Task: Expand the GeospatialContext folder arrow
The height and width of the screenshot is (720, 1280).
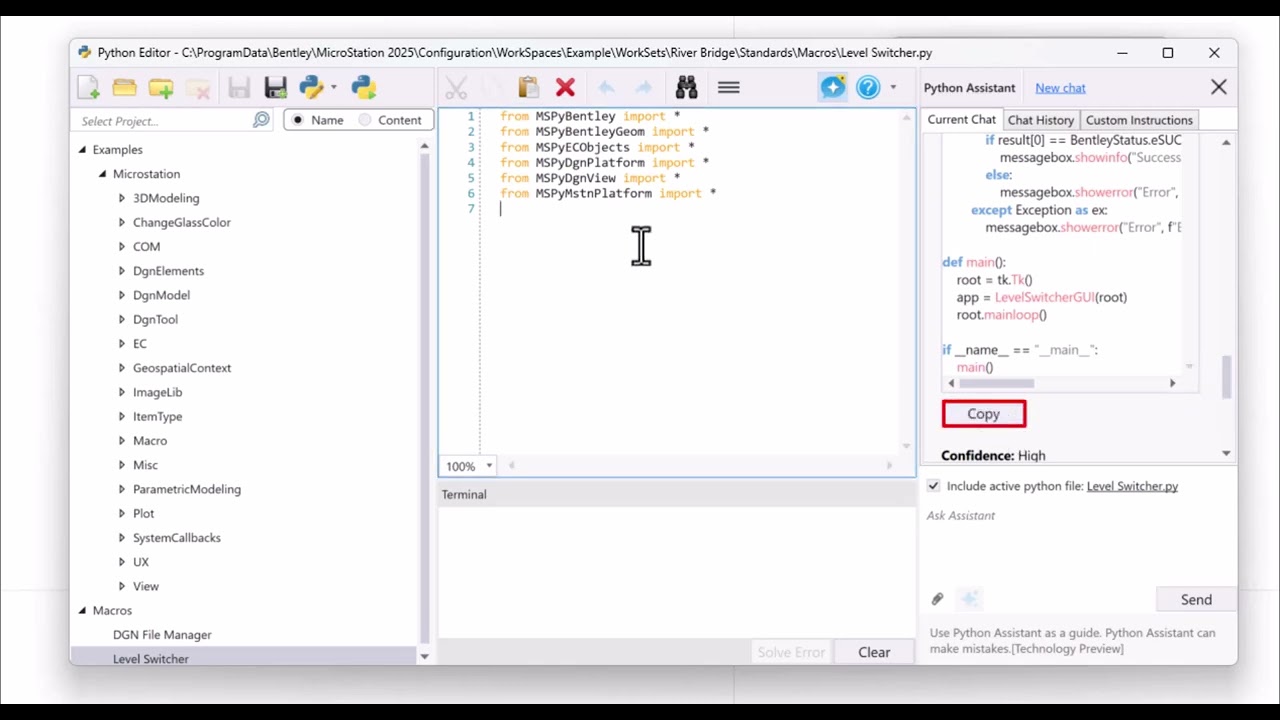Action: [122, 368]
